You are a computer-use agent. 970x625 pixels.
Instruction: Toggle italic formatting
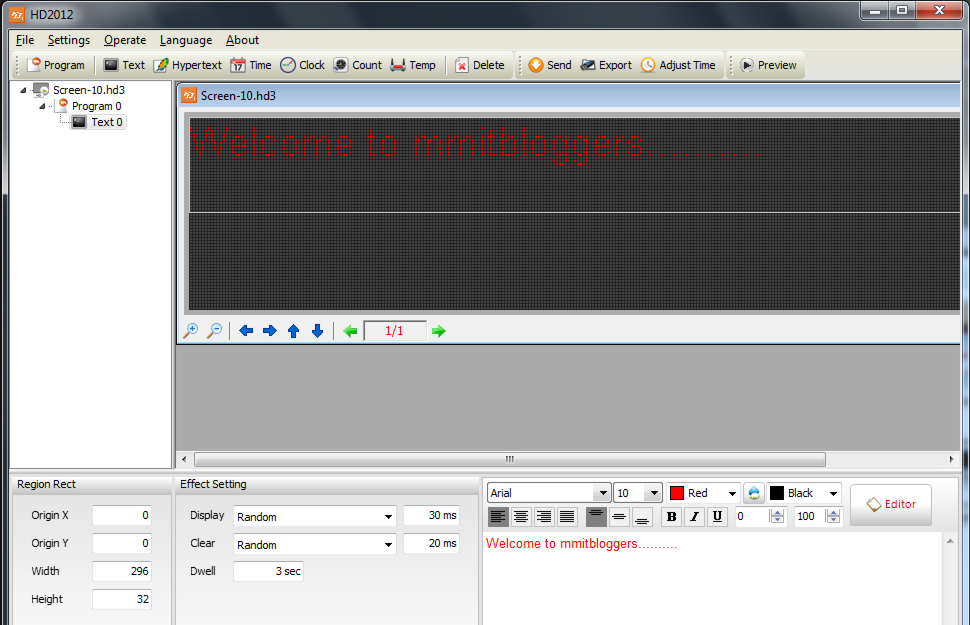point(694,516)
